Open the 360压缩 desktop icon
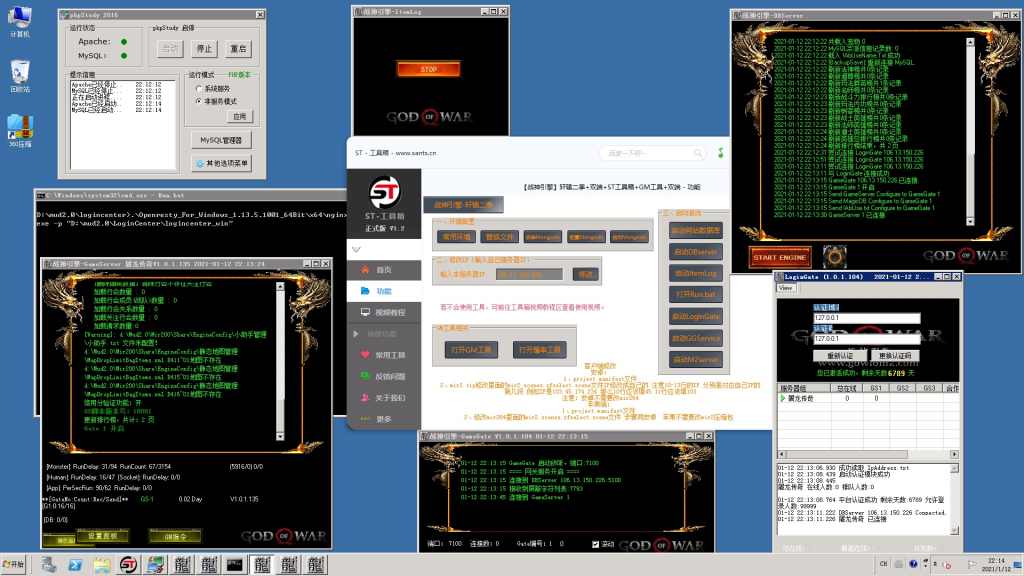The height and width of the screenshot is (576, 1024). pyautogui.click(x=19, y=128)
